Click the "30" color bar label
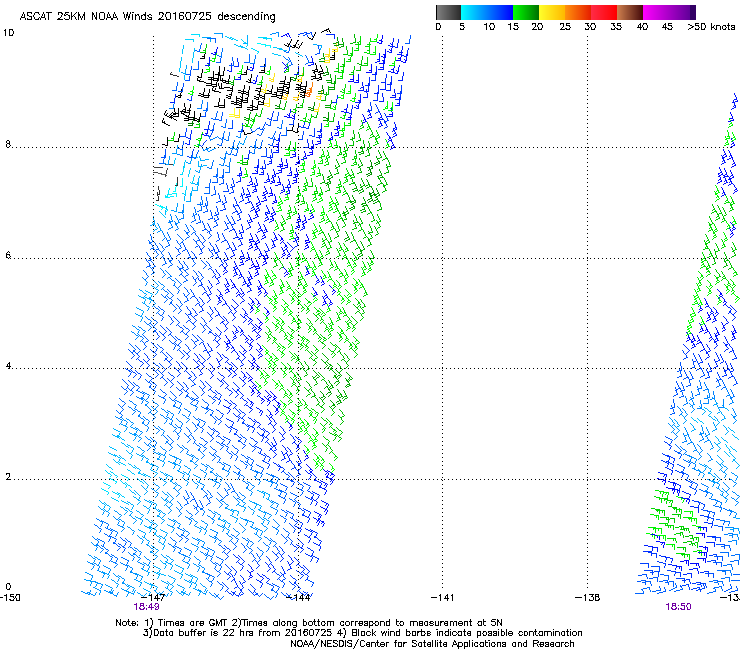The width and height of the screenshot is (740, 650). pos(590,27)
